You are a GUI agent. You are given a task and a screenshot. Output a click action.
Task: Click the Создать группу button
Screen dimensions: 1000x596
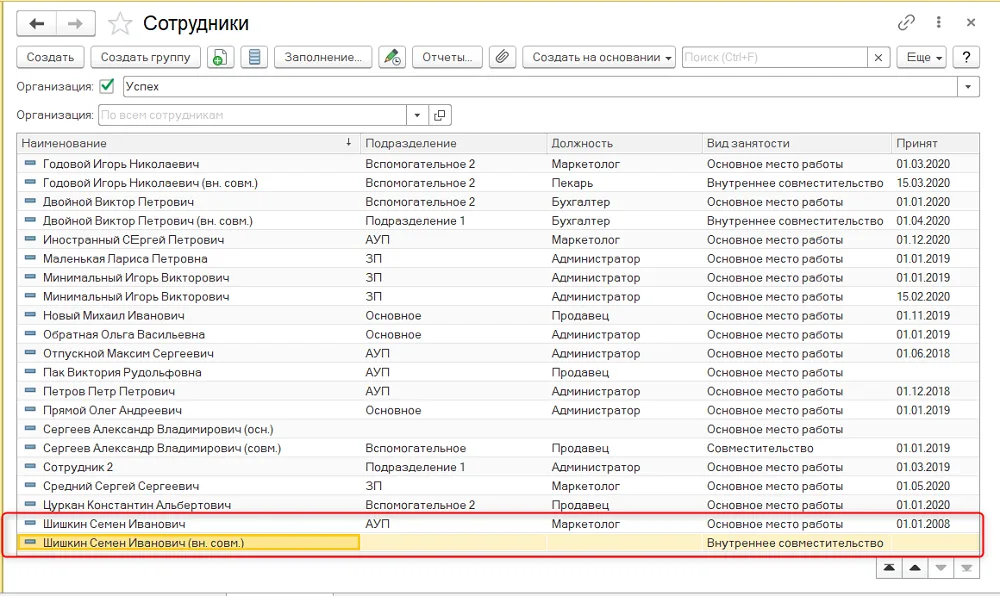145,57
